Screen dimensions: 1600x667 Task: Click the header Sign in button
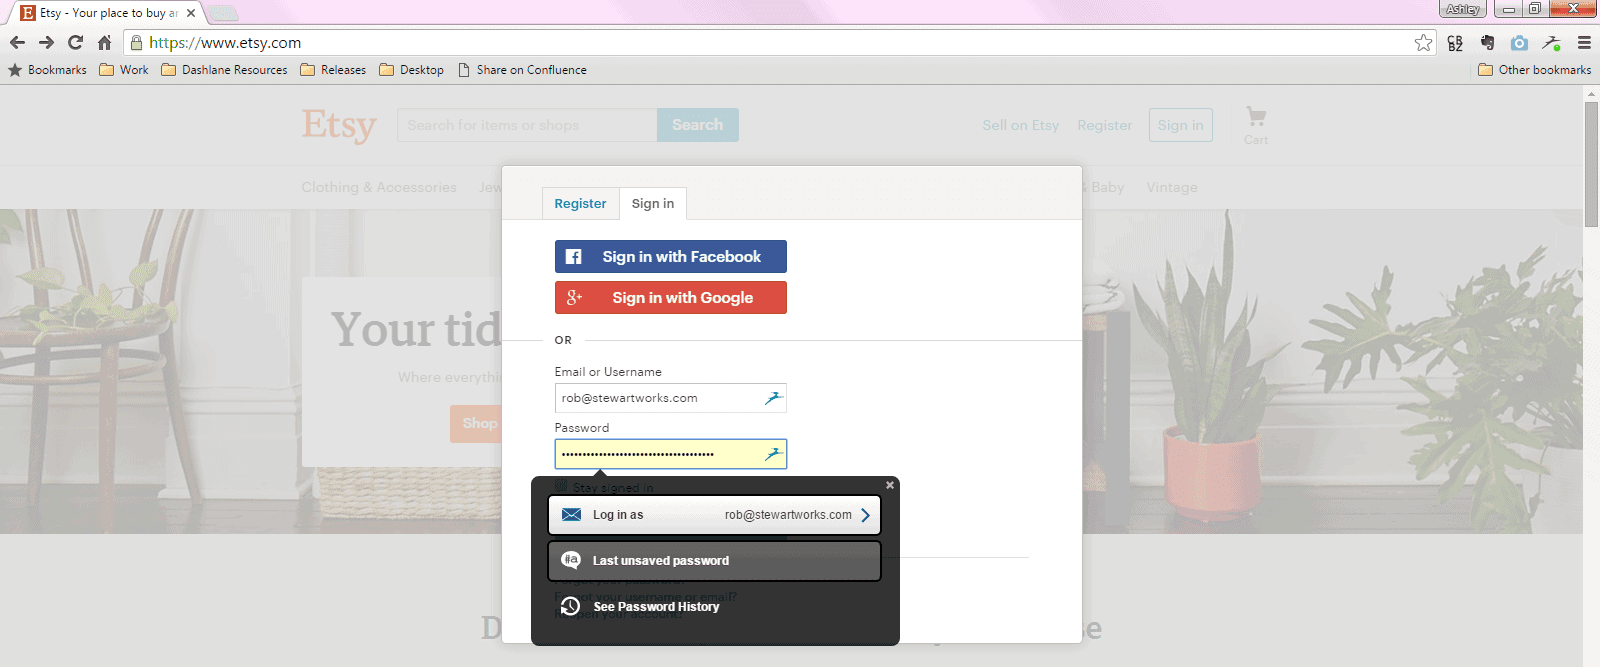[1181, 125]
